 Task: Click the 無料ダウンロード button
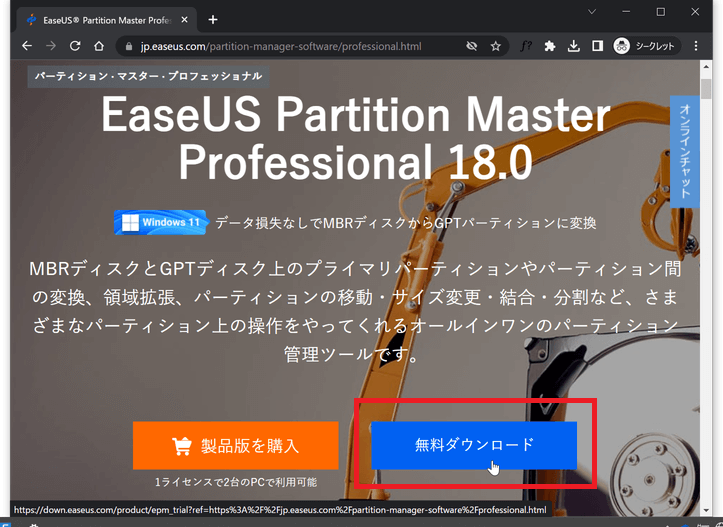[474, 445]
